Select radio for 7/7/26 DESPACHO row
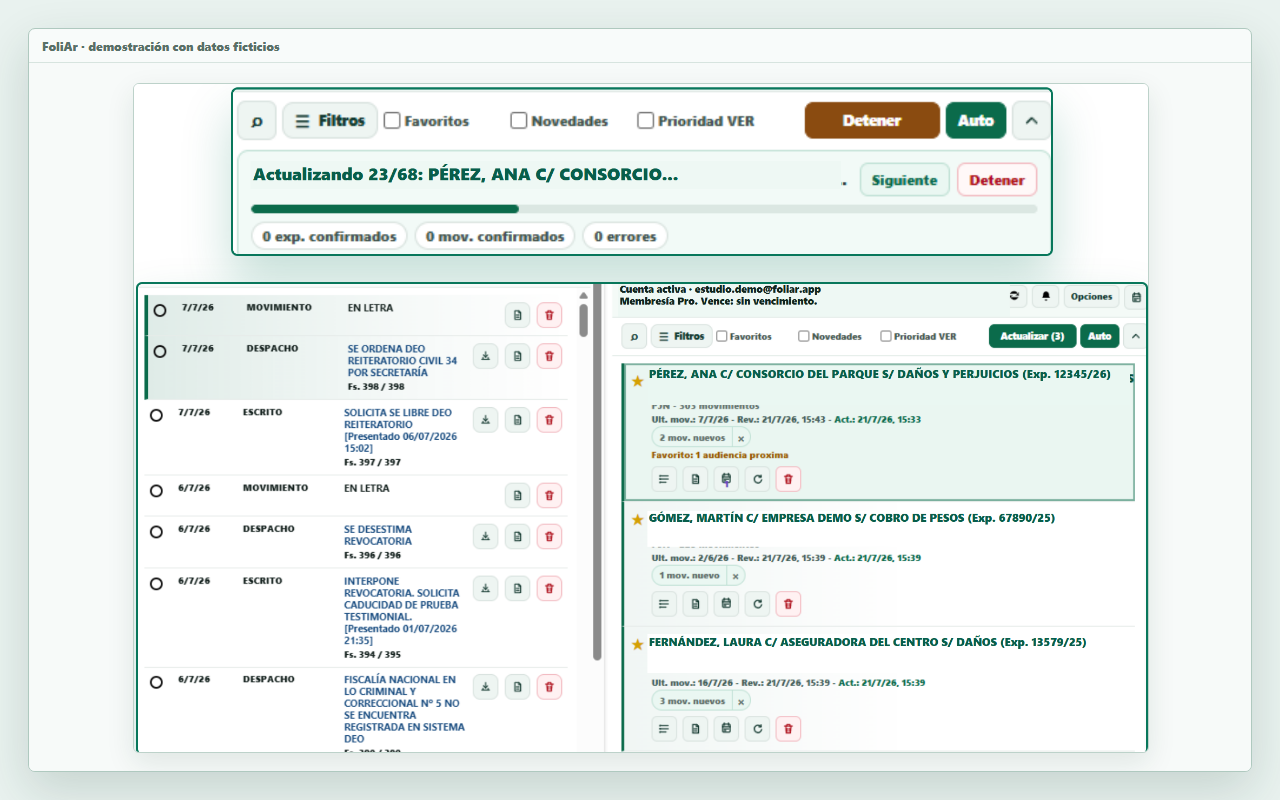Screen dimensions: 1280x800 (x=160, y=352)
